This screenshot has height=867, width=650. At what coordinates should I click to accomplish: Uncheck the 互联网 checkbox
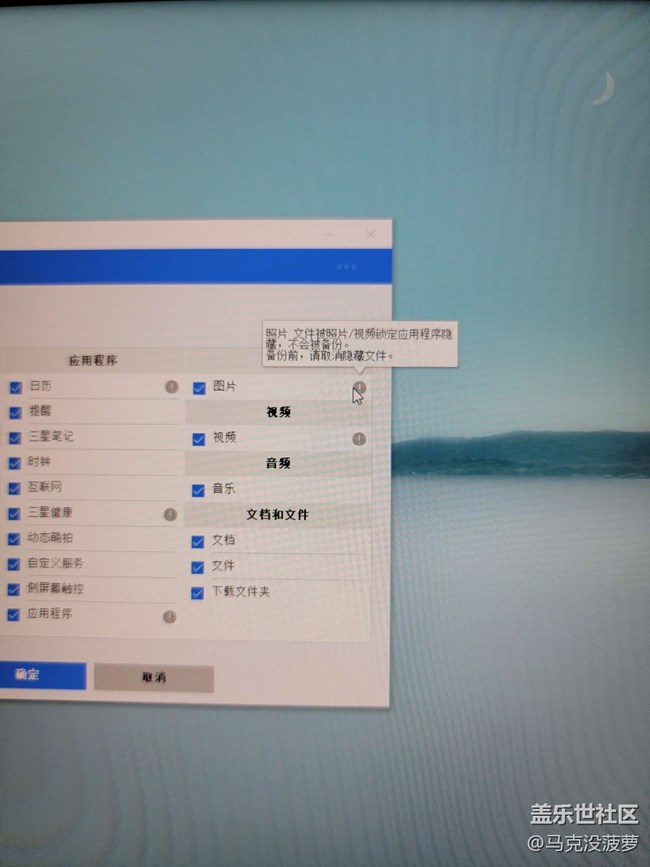tap(15, 489)
